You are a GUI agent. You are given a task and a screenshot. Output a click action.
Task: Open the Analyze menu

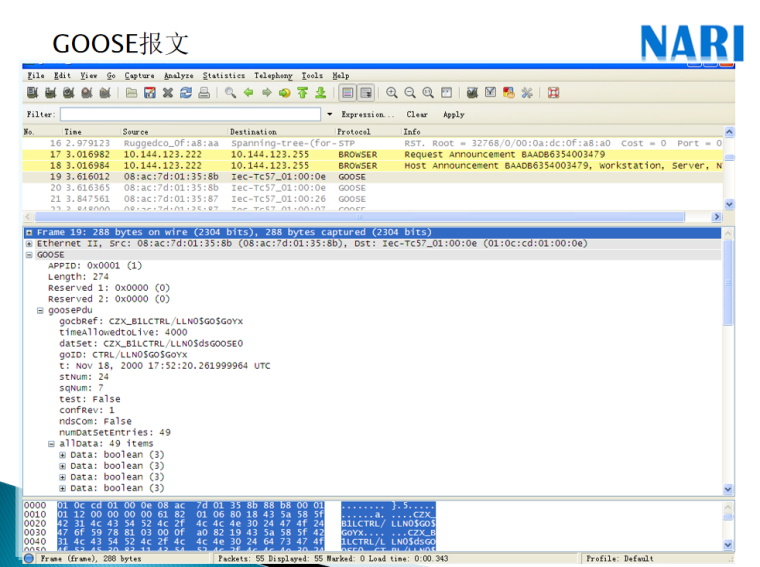pyautogui.click(x=179, y=75)
